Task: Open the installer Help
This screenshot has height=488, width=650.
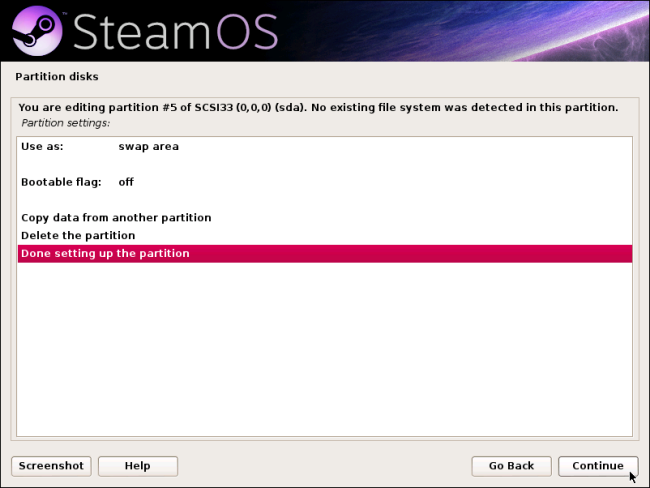Action: [138, 466]
